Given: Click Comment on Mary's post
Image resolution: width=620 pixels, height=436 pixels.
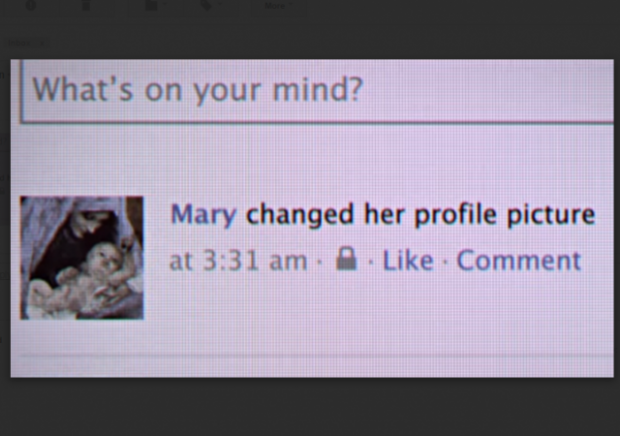Looking at the screenshot, I should pos(519,260).
